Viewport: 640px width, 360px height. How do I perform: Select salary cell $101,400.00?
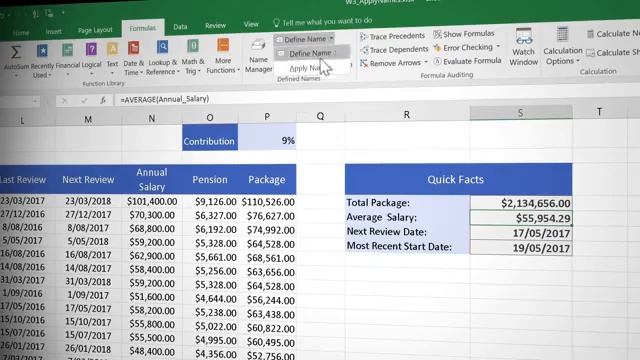click(x=152, y=201)
